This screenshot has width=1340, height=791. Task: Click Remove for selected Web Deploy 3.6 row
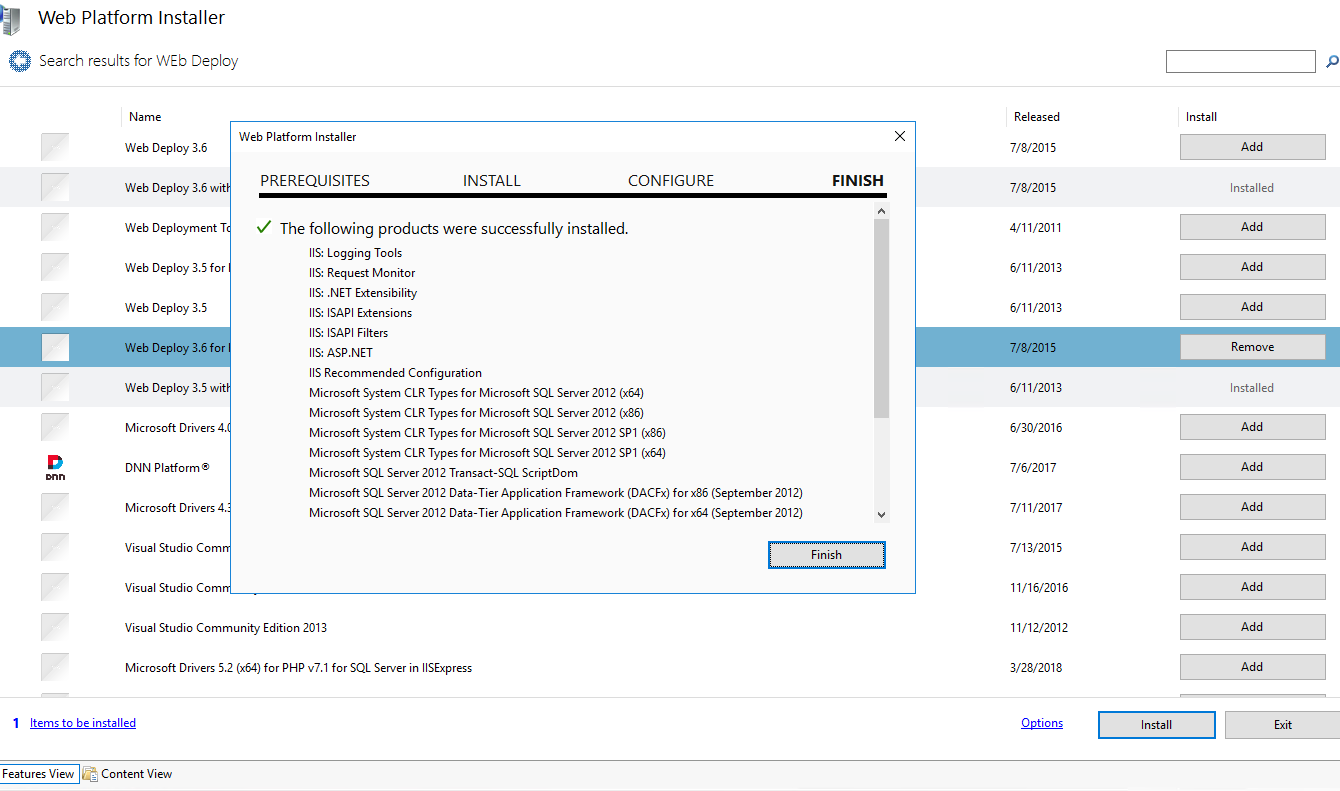1252,347
